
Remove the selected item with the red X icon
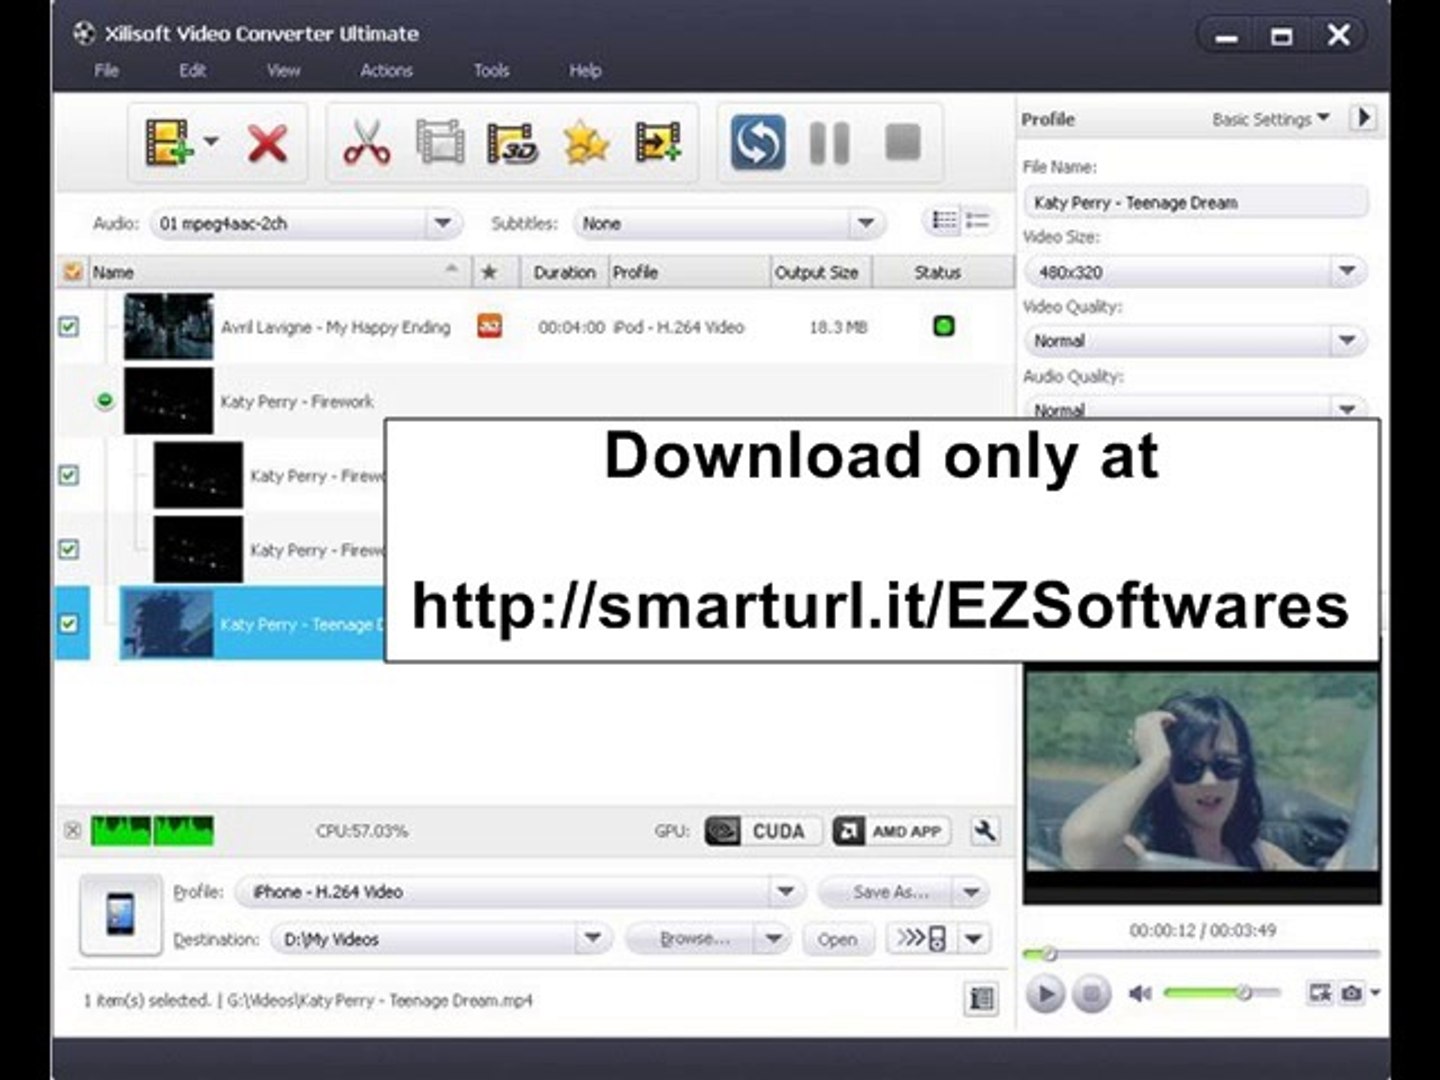tap(267, 143)
